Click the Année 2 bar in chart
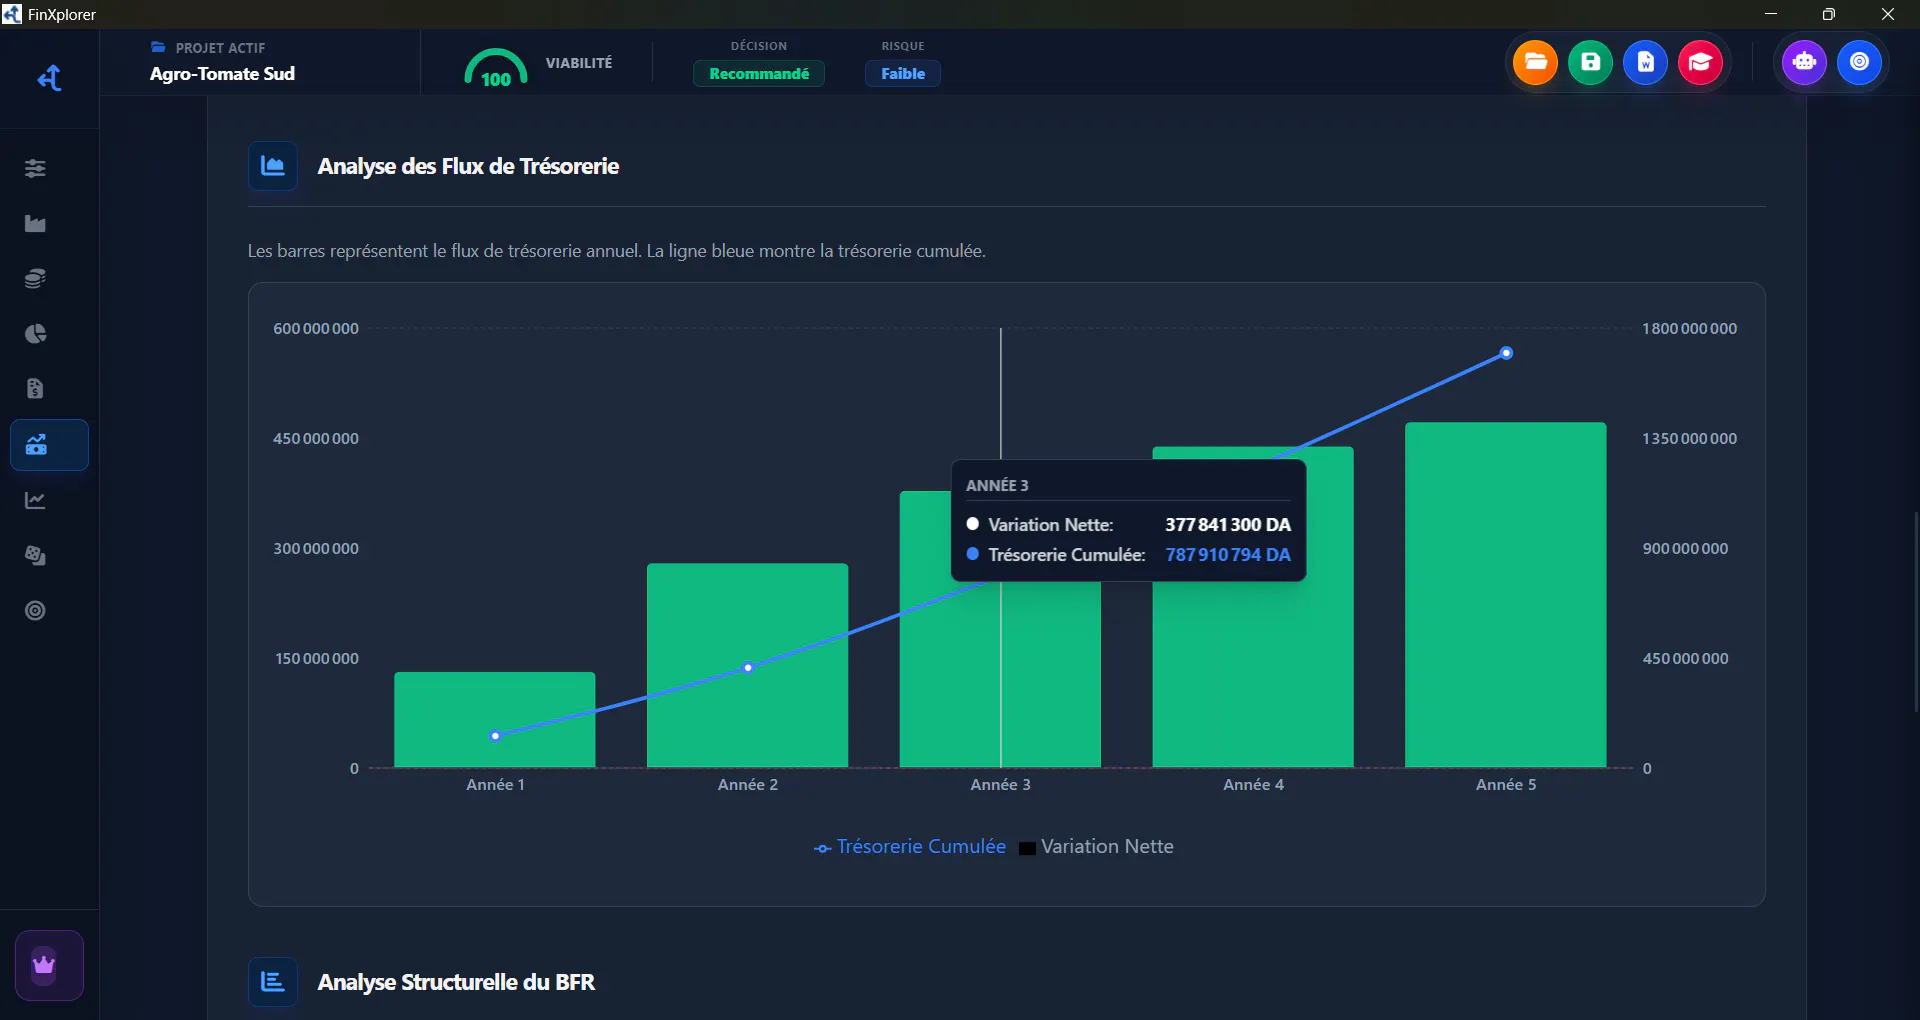1920x1020 pixels. click(748, 665)
